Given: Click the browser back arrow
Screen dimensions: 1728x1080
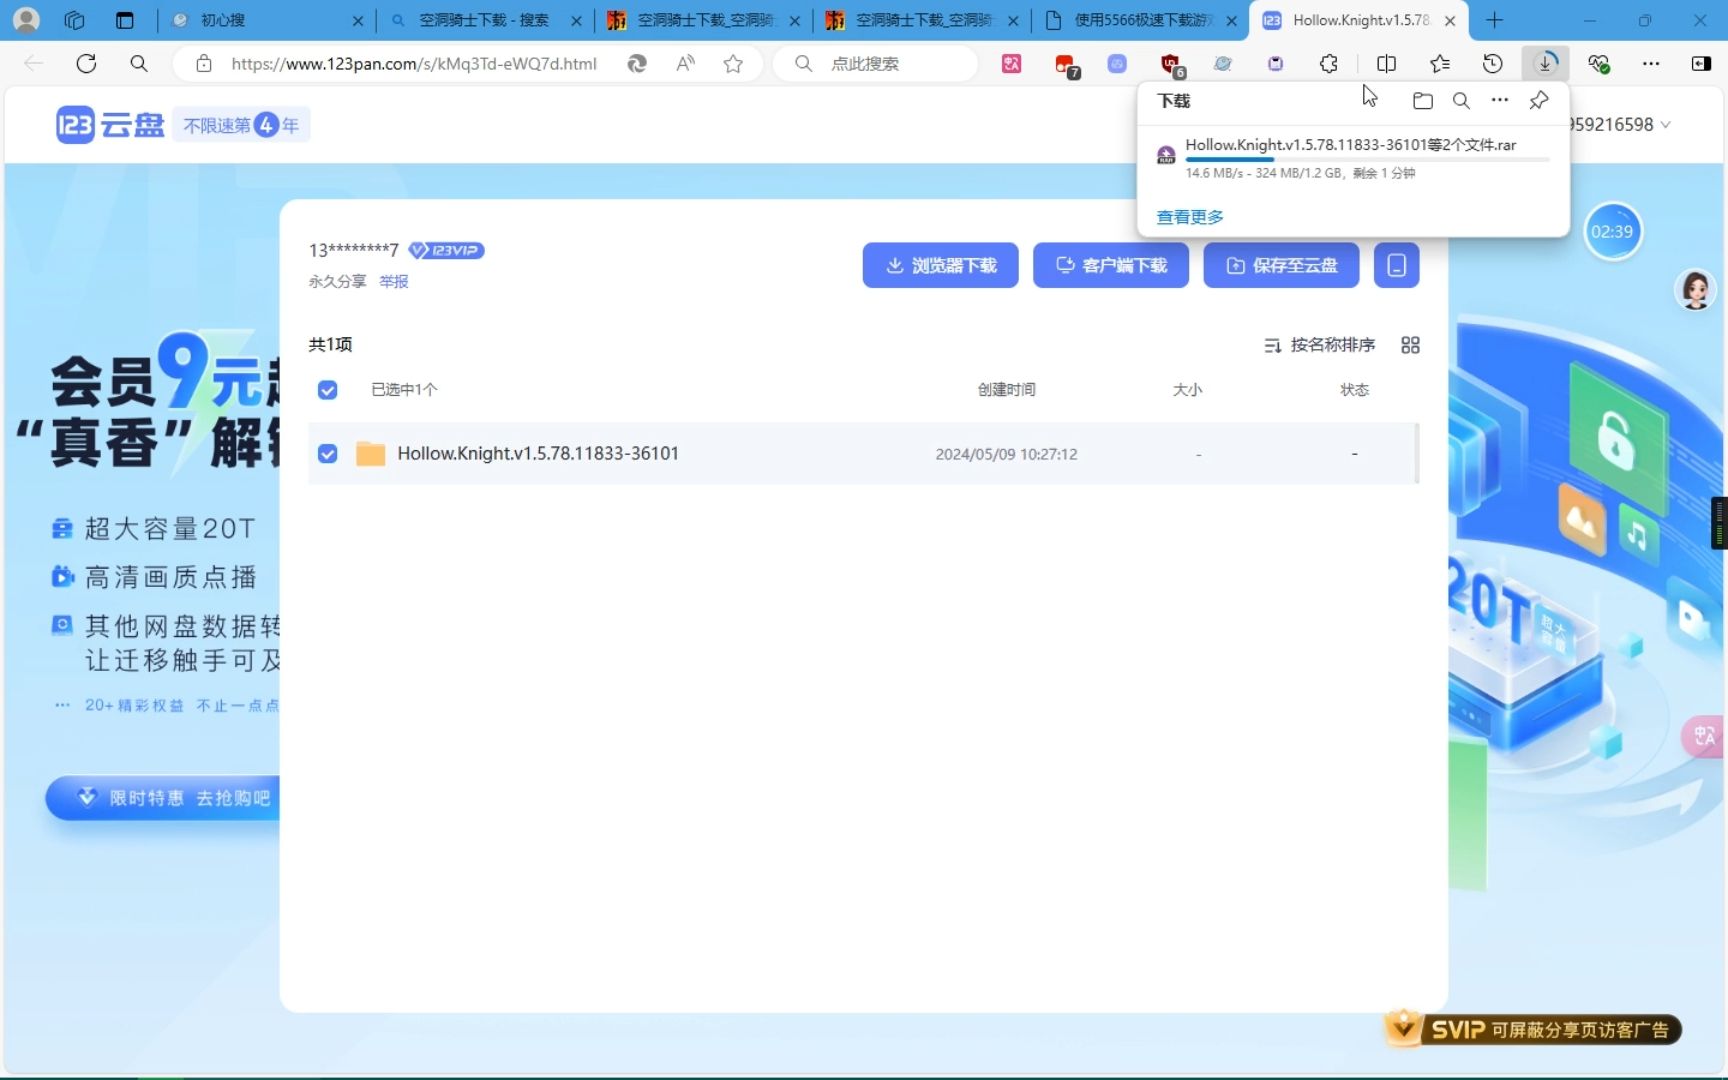Looking at the screenshot, I should tap(34, 63).
